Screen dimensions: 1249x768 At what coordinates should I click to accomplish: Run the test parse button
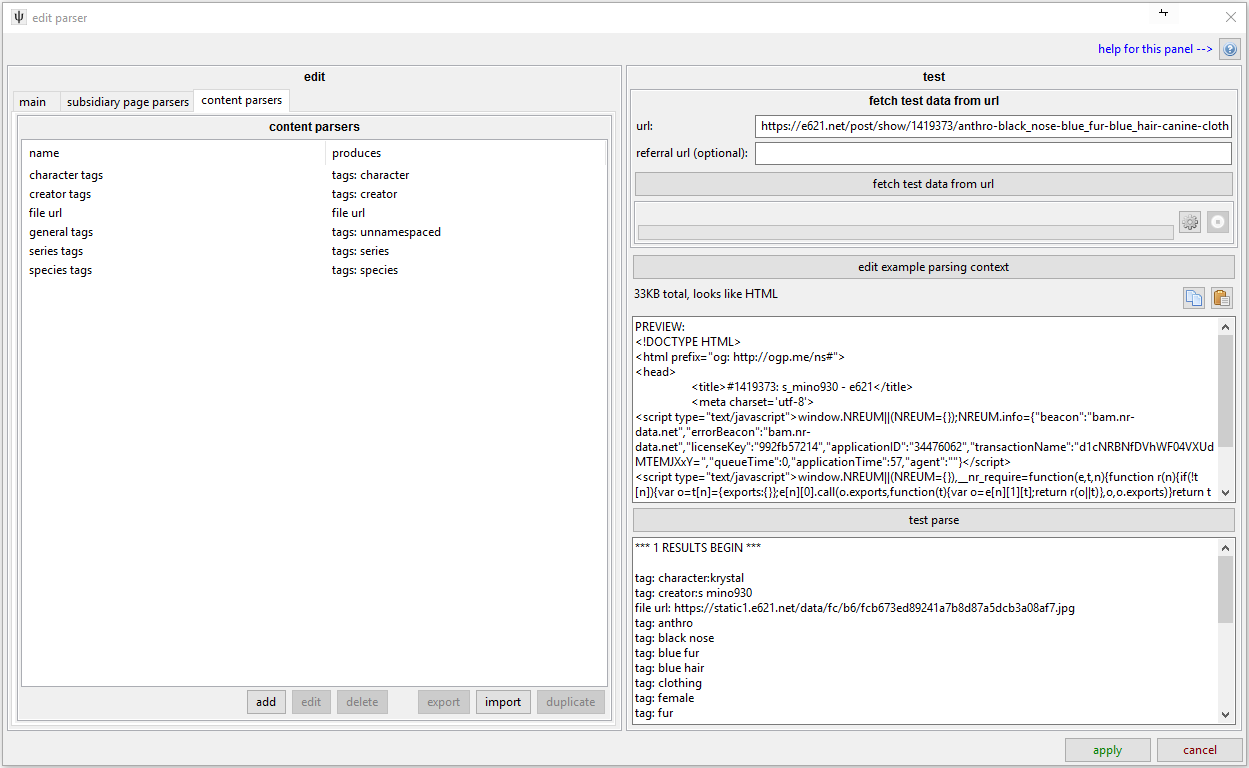[x=933, y=520]
